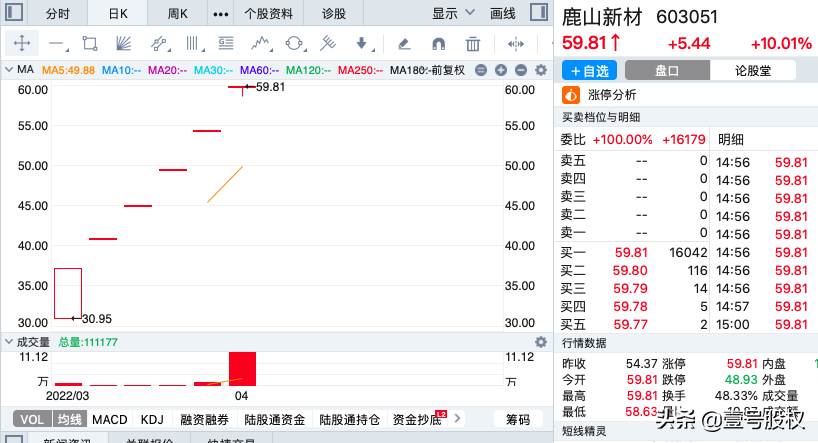Open the 显示 dropdown menu
Image resolution: width=818 pixels, height=443 pixels.
point(453,13)
